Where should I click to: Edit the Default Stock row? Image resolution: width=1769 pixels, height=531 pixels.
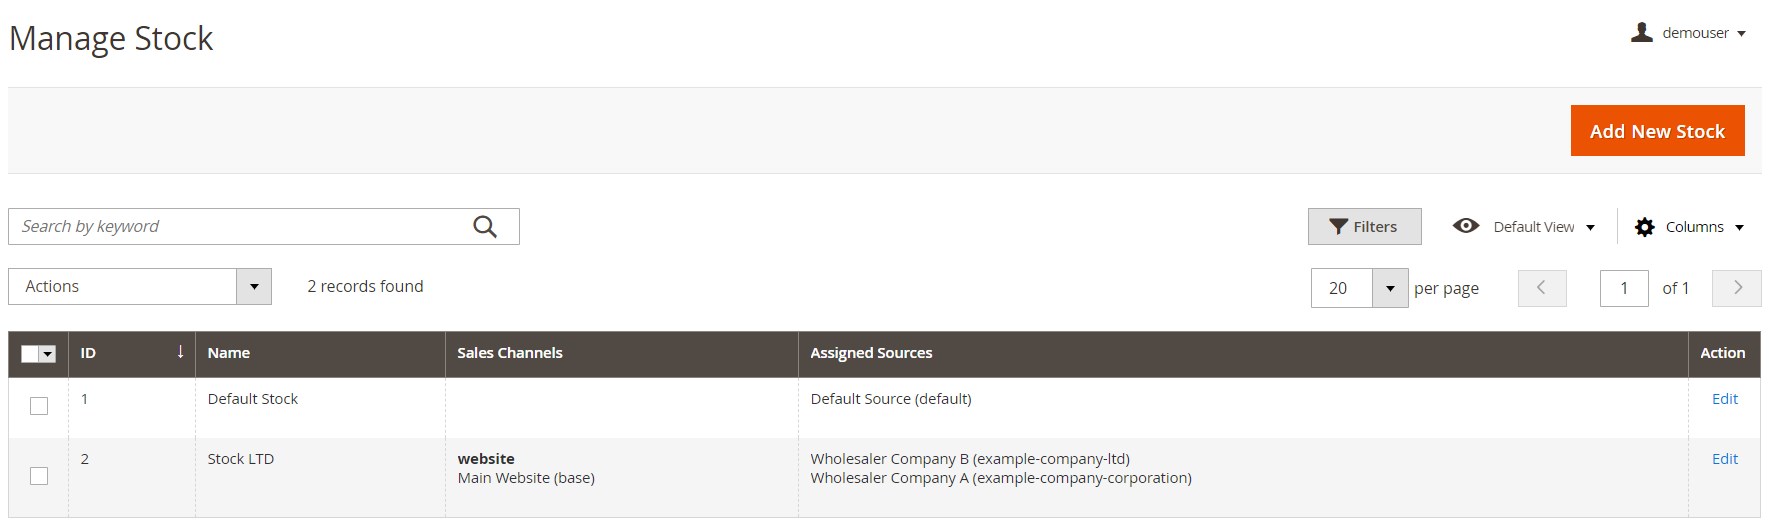pos(1725,399)
